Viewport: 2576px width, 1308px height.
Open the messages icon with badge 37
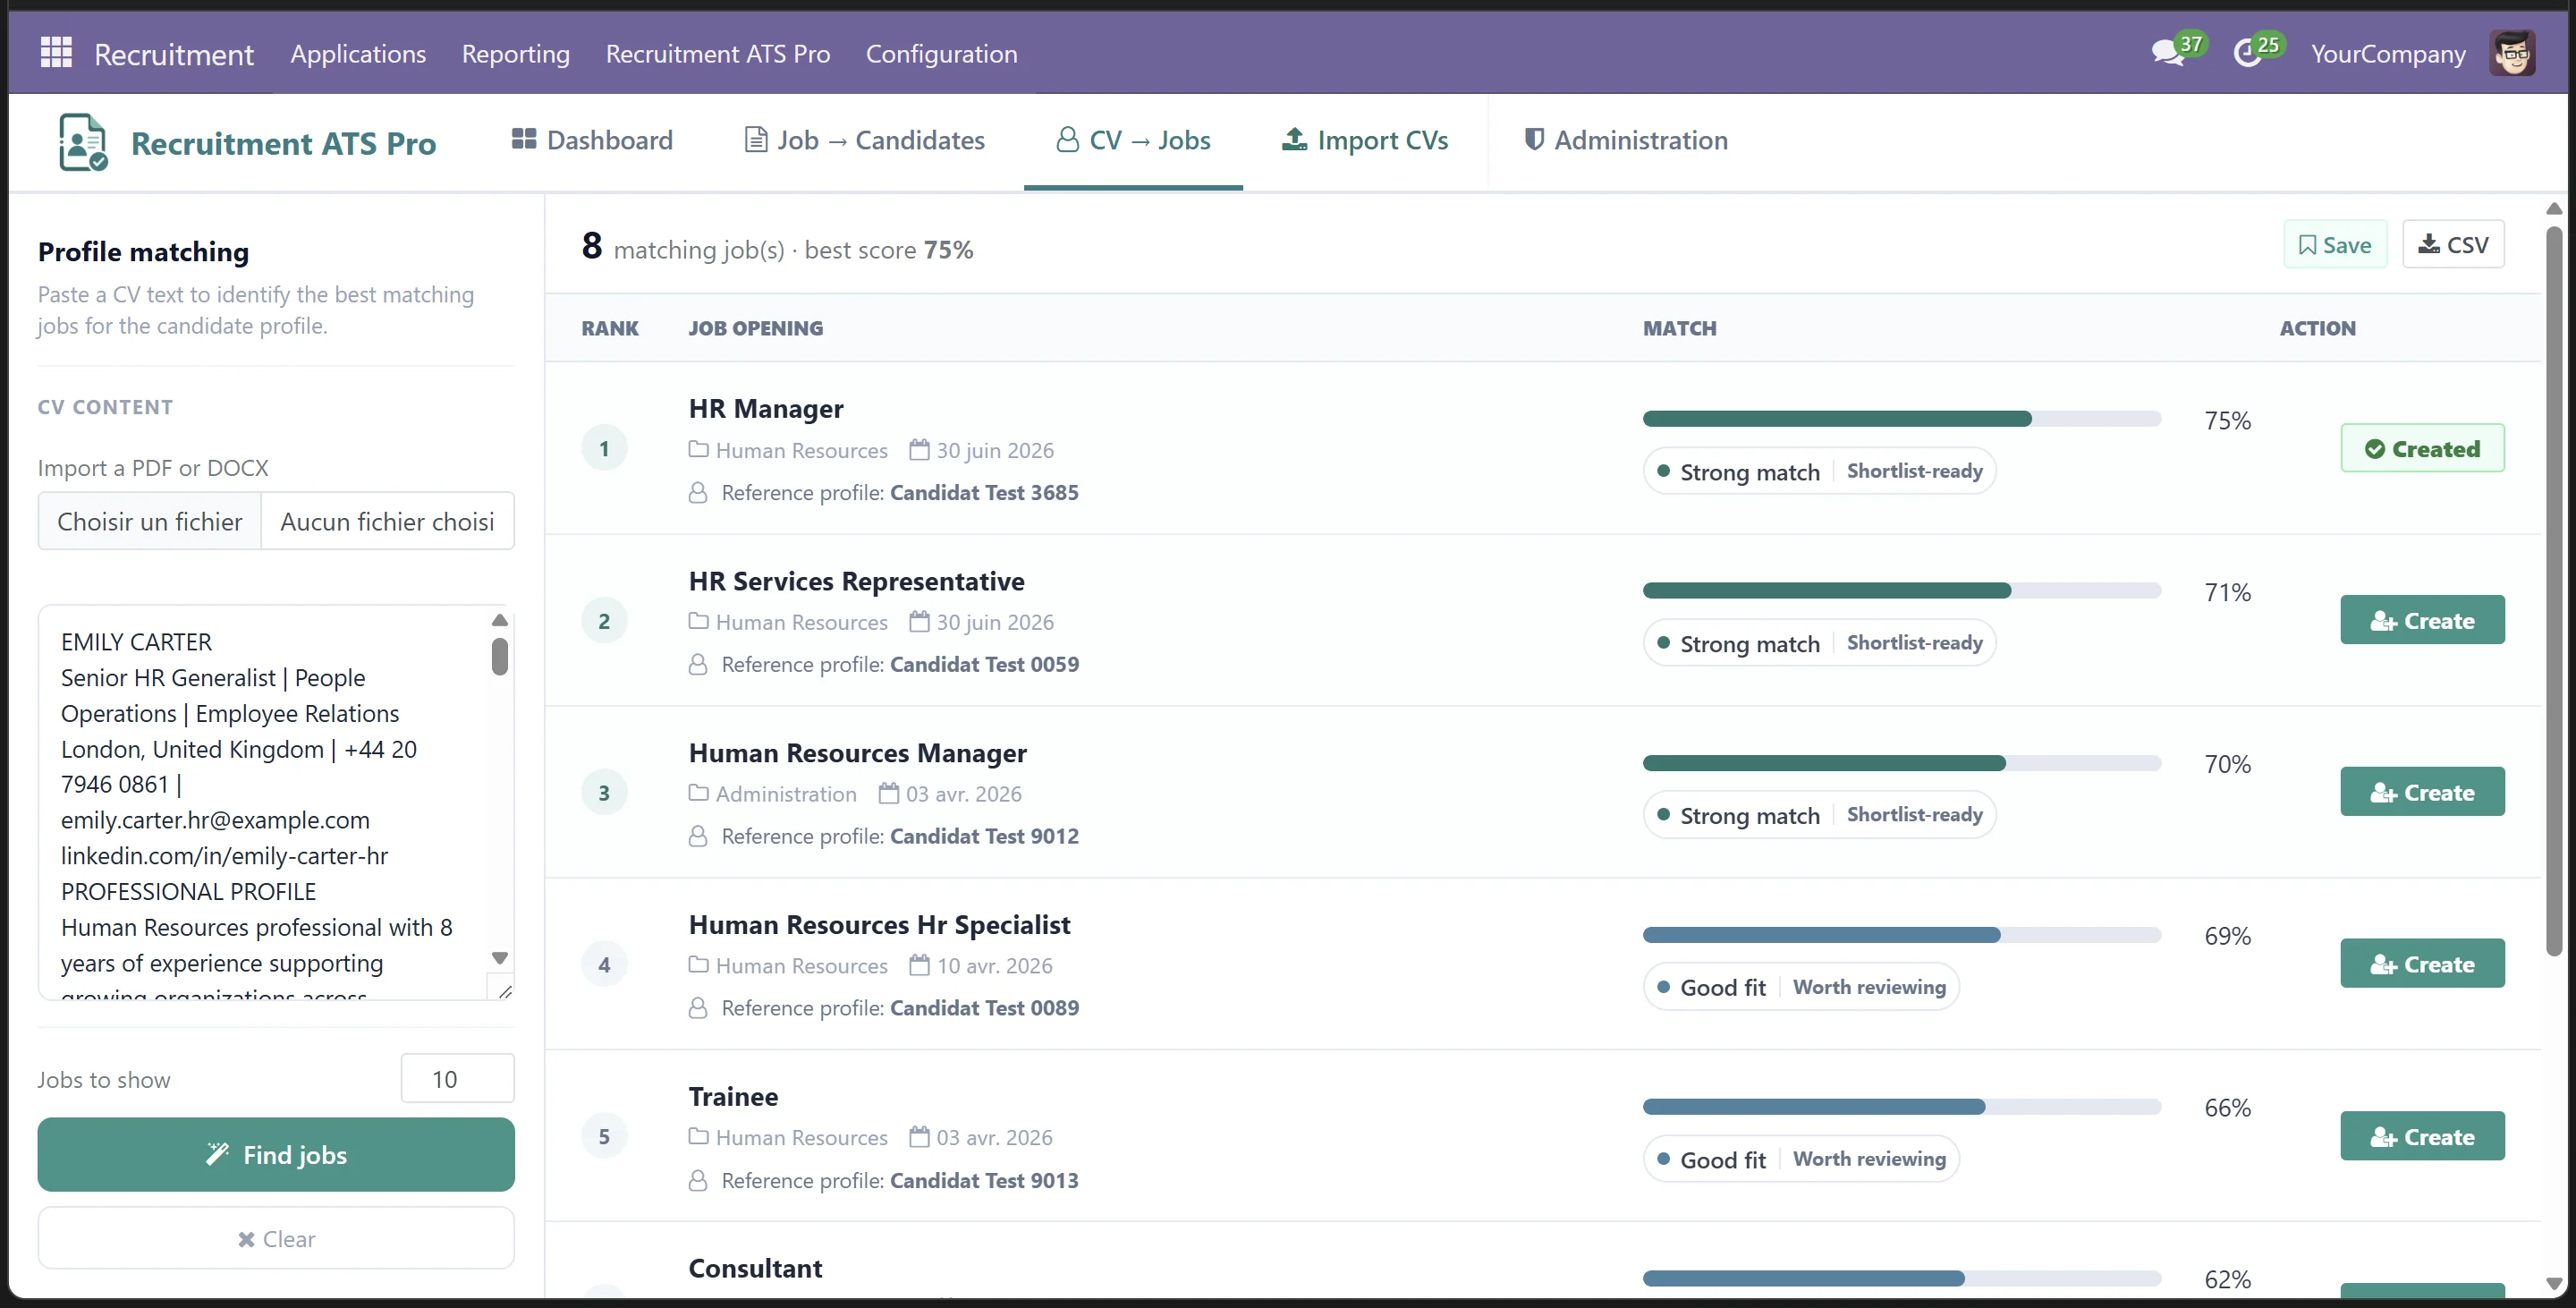[2168, 53]
